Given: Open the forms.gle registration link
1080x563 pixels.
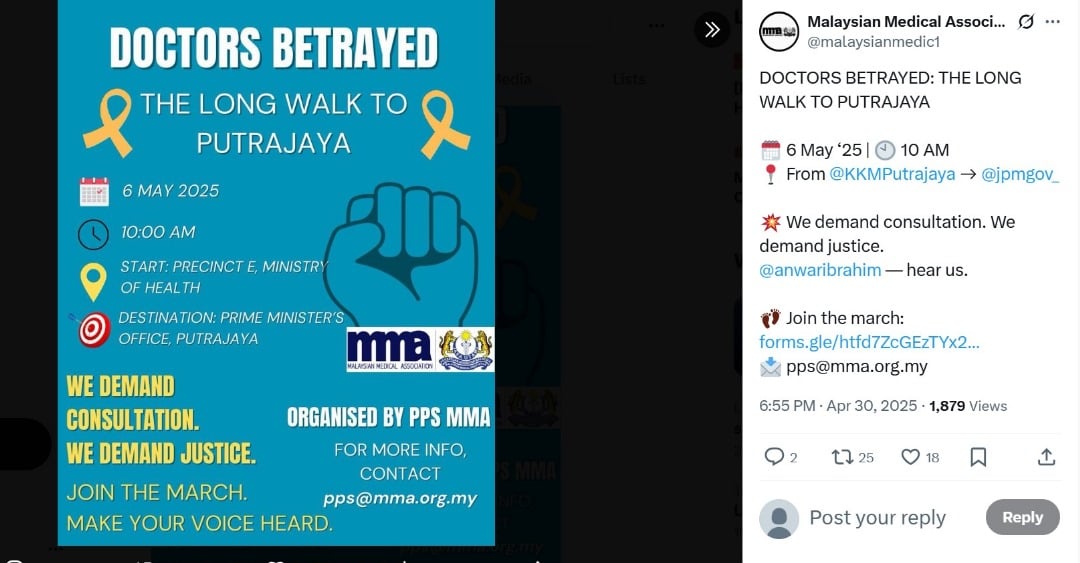Looking at the screenshot, I should 869,342.
